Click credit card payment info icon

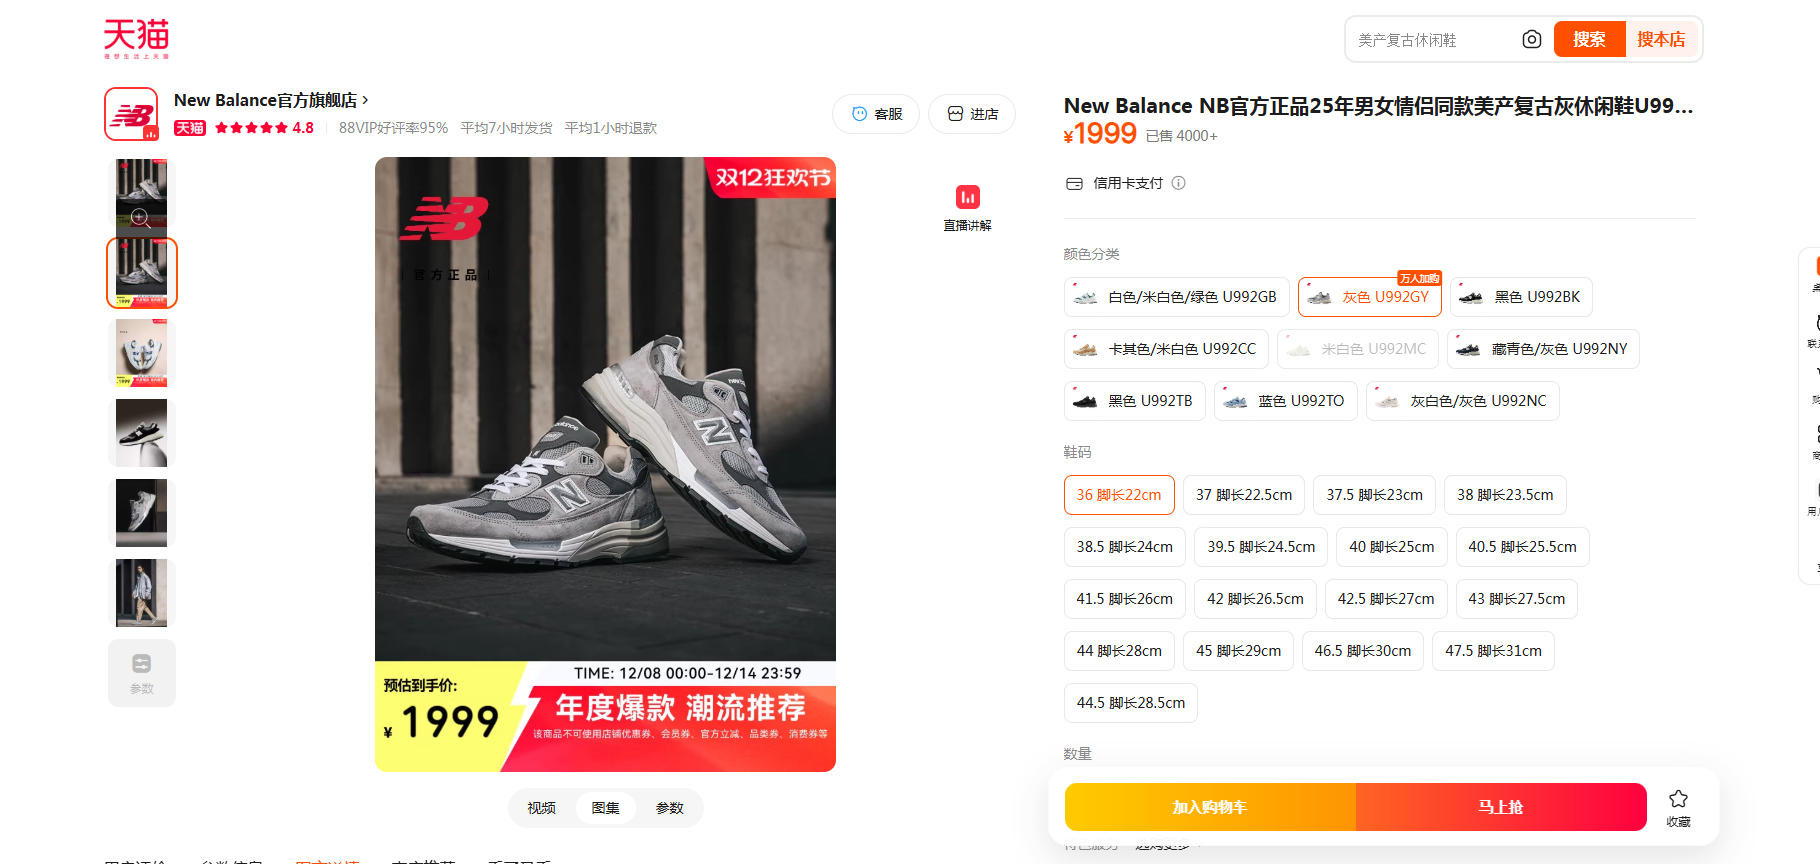[x=1179, y=183]
